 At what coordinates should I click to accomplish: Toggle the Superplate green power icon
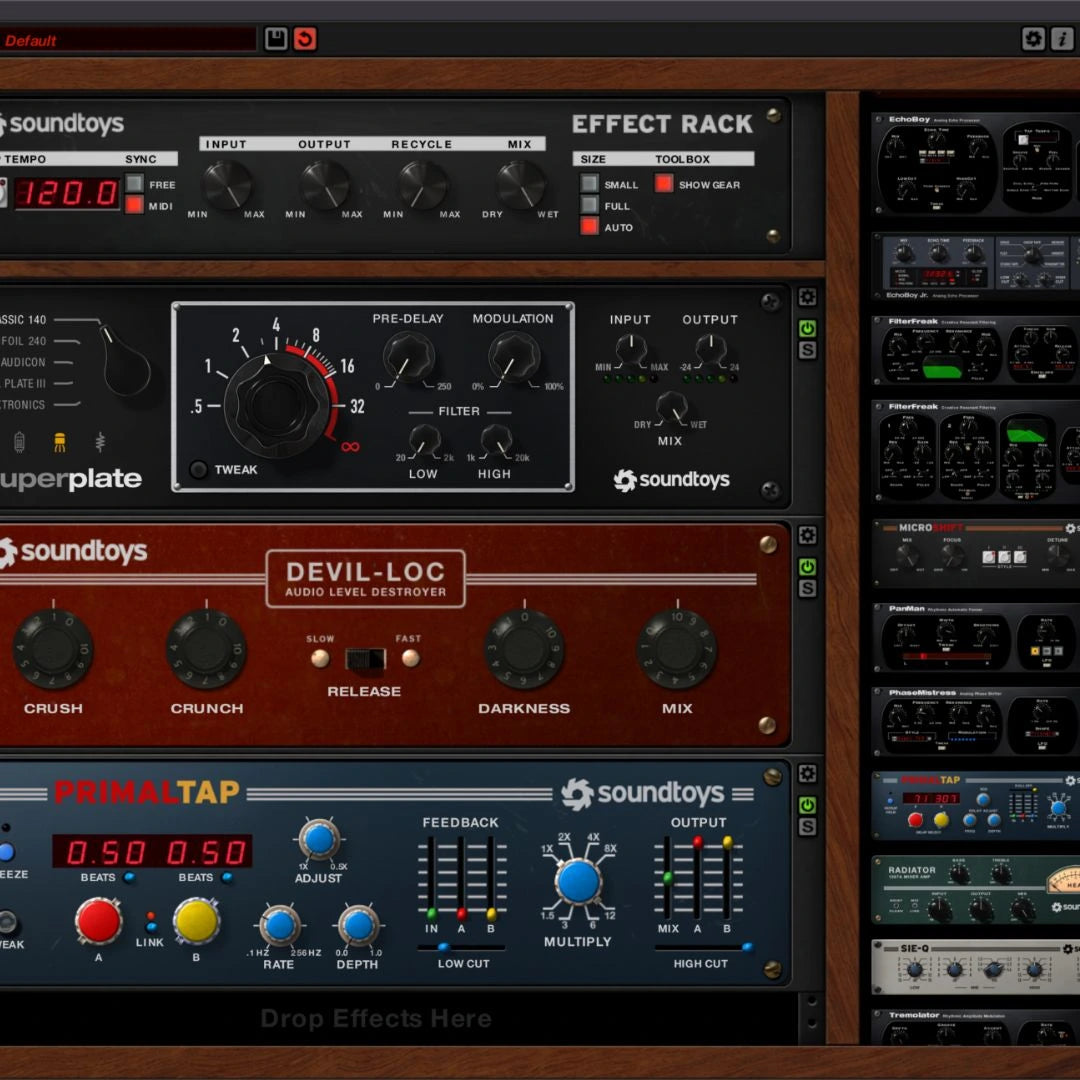pyautogui.click(x=807, y=329)
